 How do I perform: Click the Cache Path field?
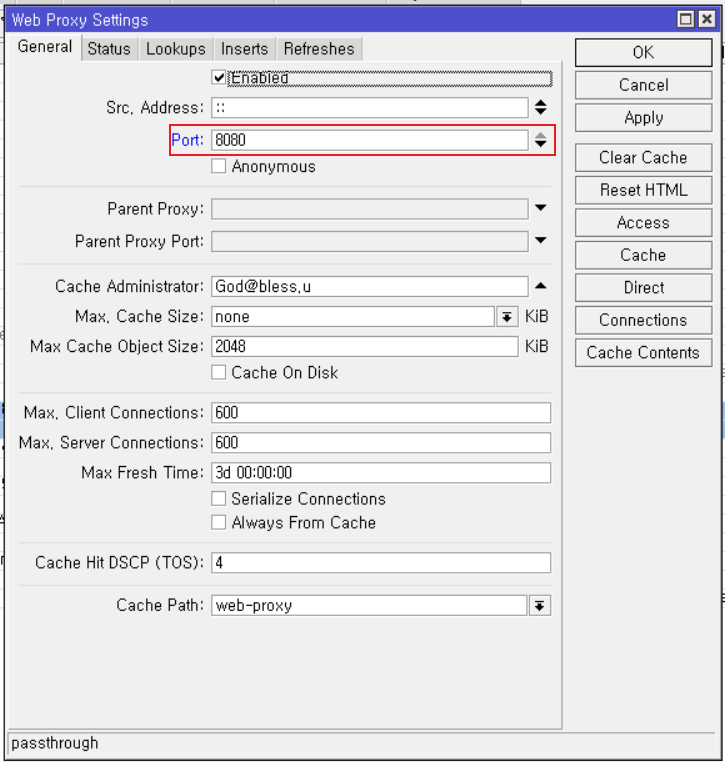click(x=369, y=606)
